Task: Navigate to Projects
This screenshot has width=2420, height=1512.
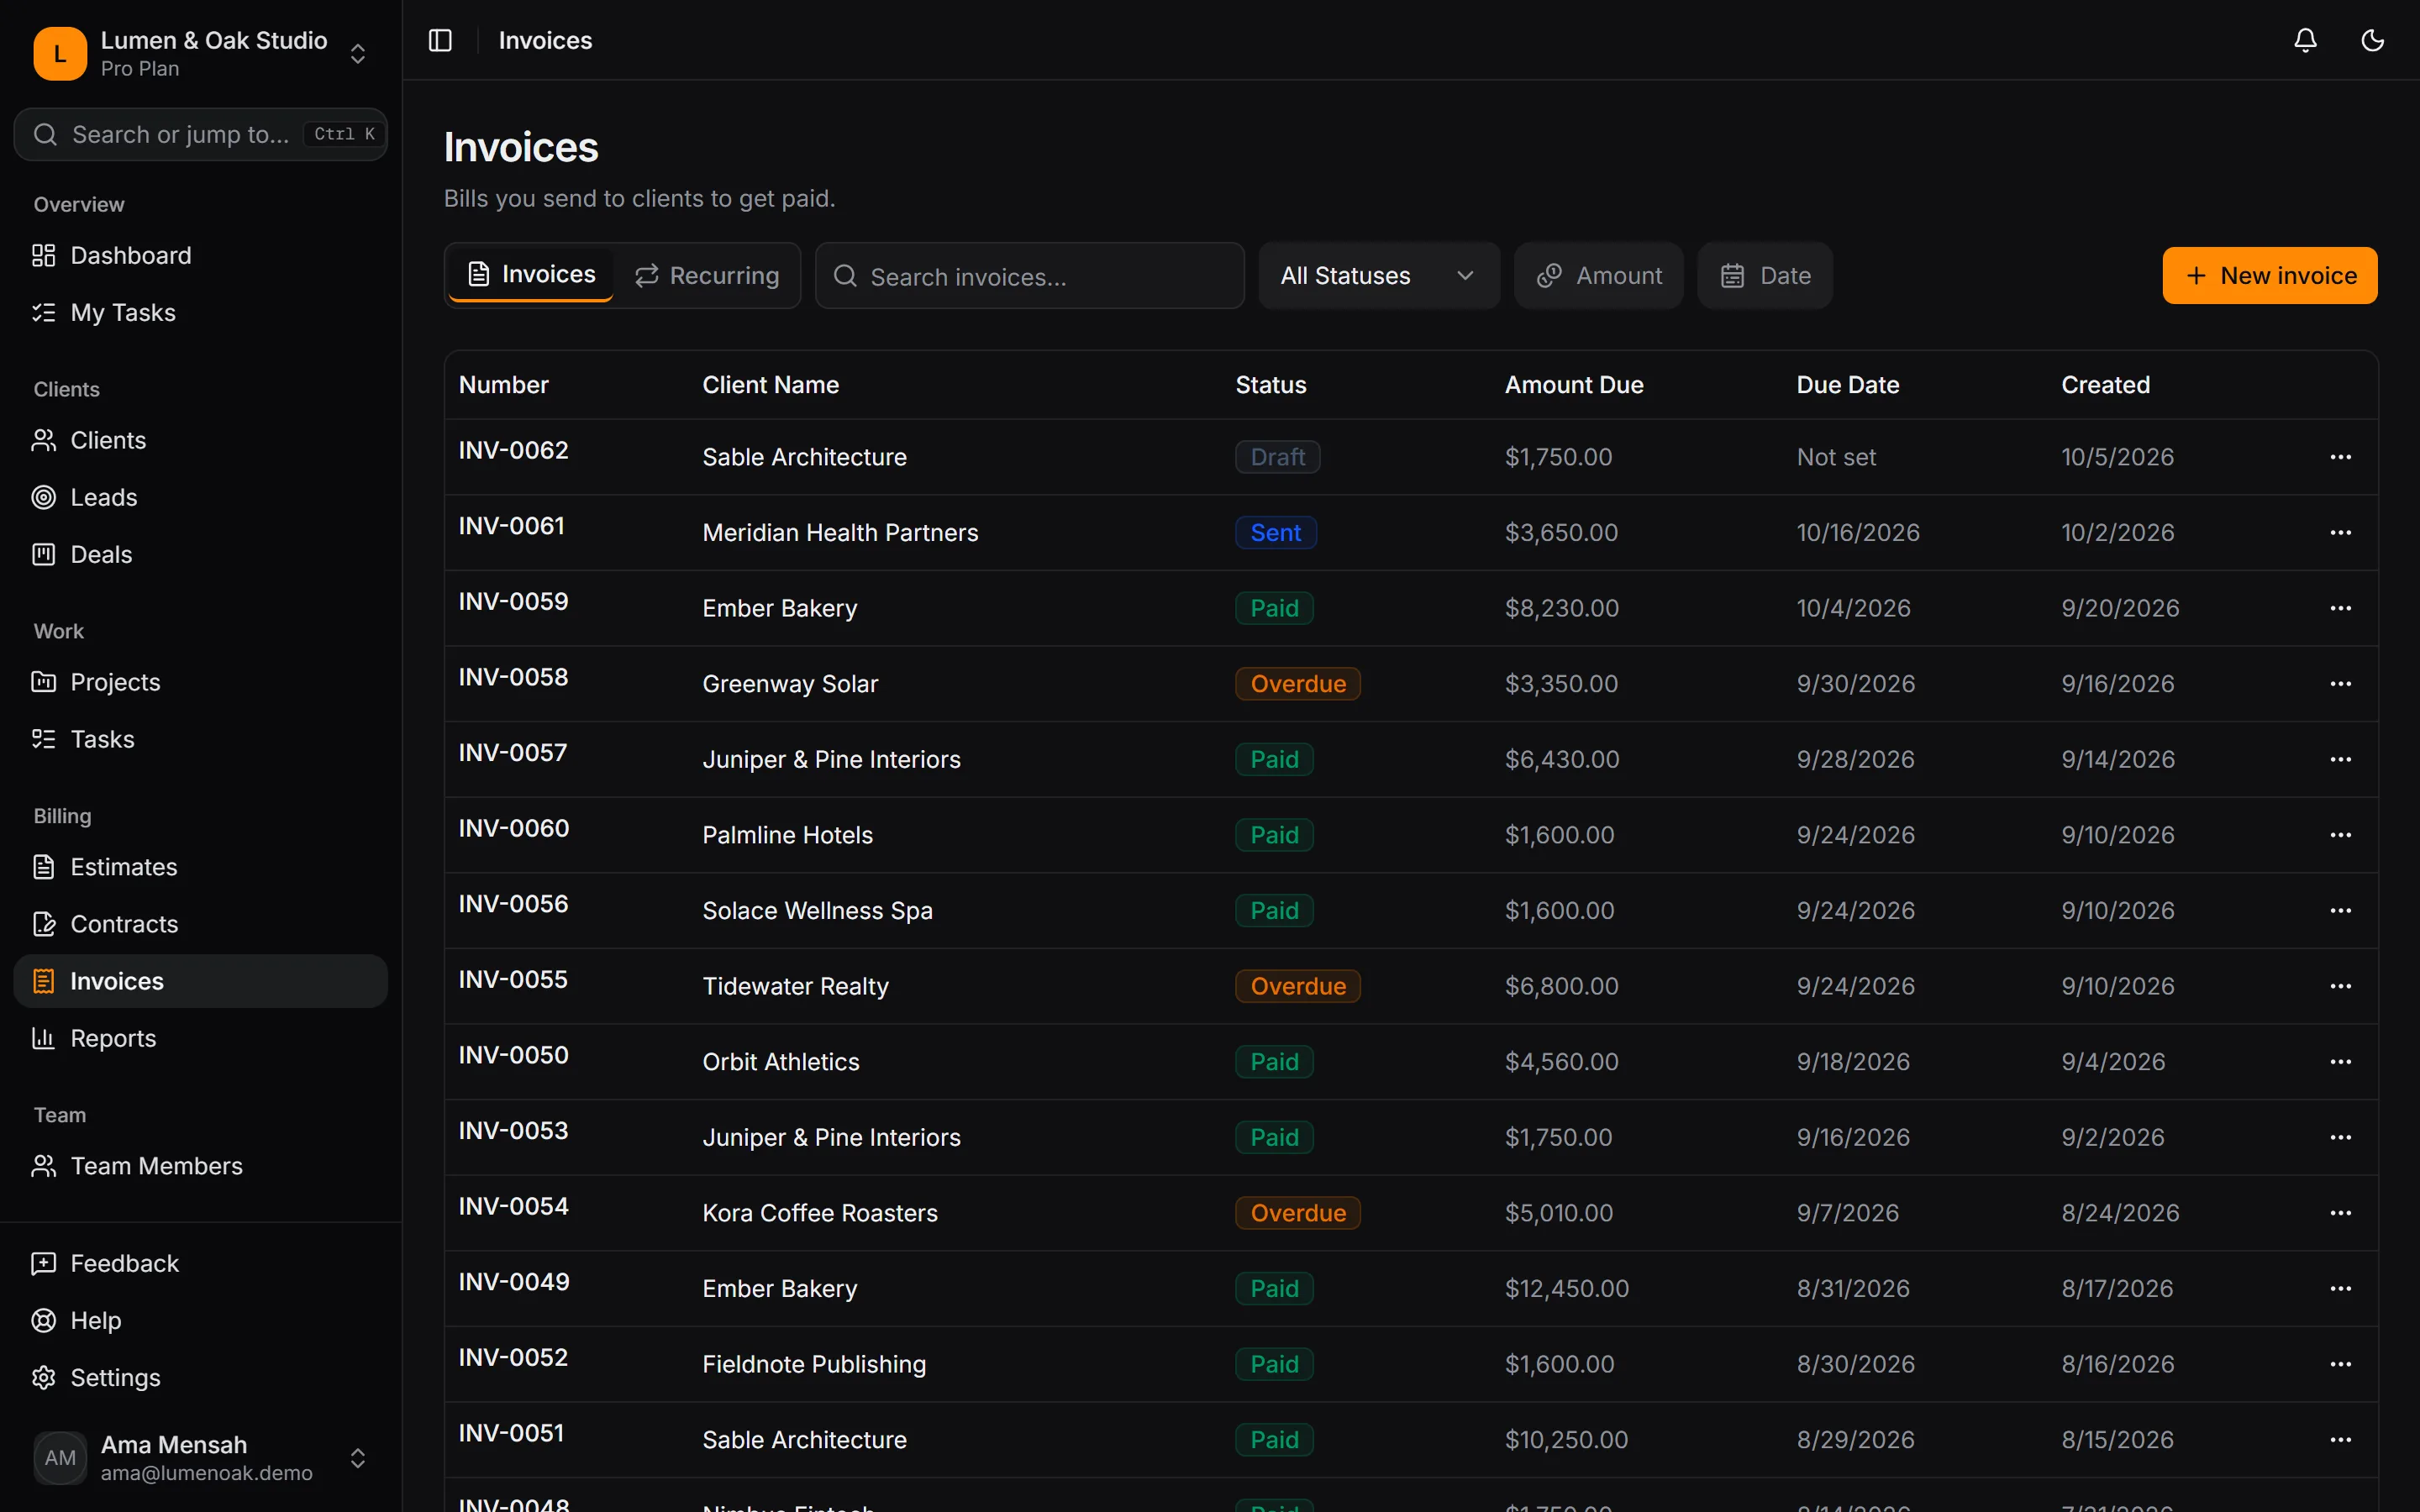Action: 201,682
